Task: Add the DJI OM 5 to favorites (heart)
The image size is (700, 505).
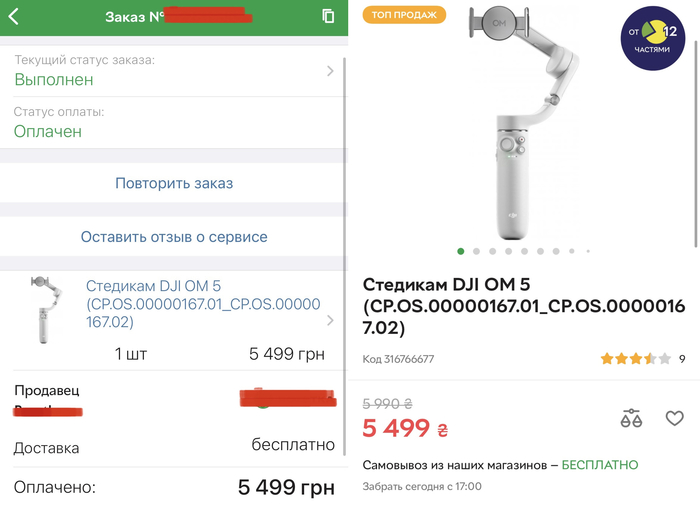Action: 674,418
